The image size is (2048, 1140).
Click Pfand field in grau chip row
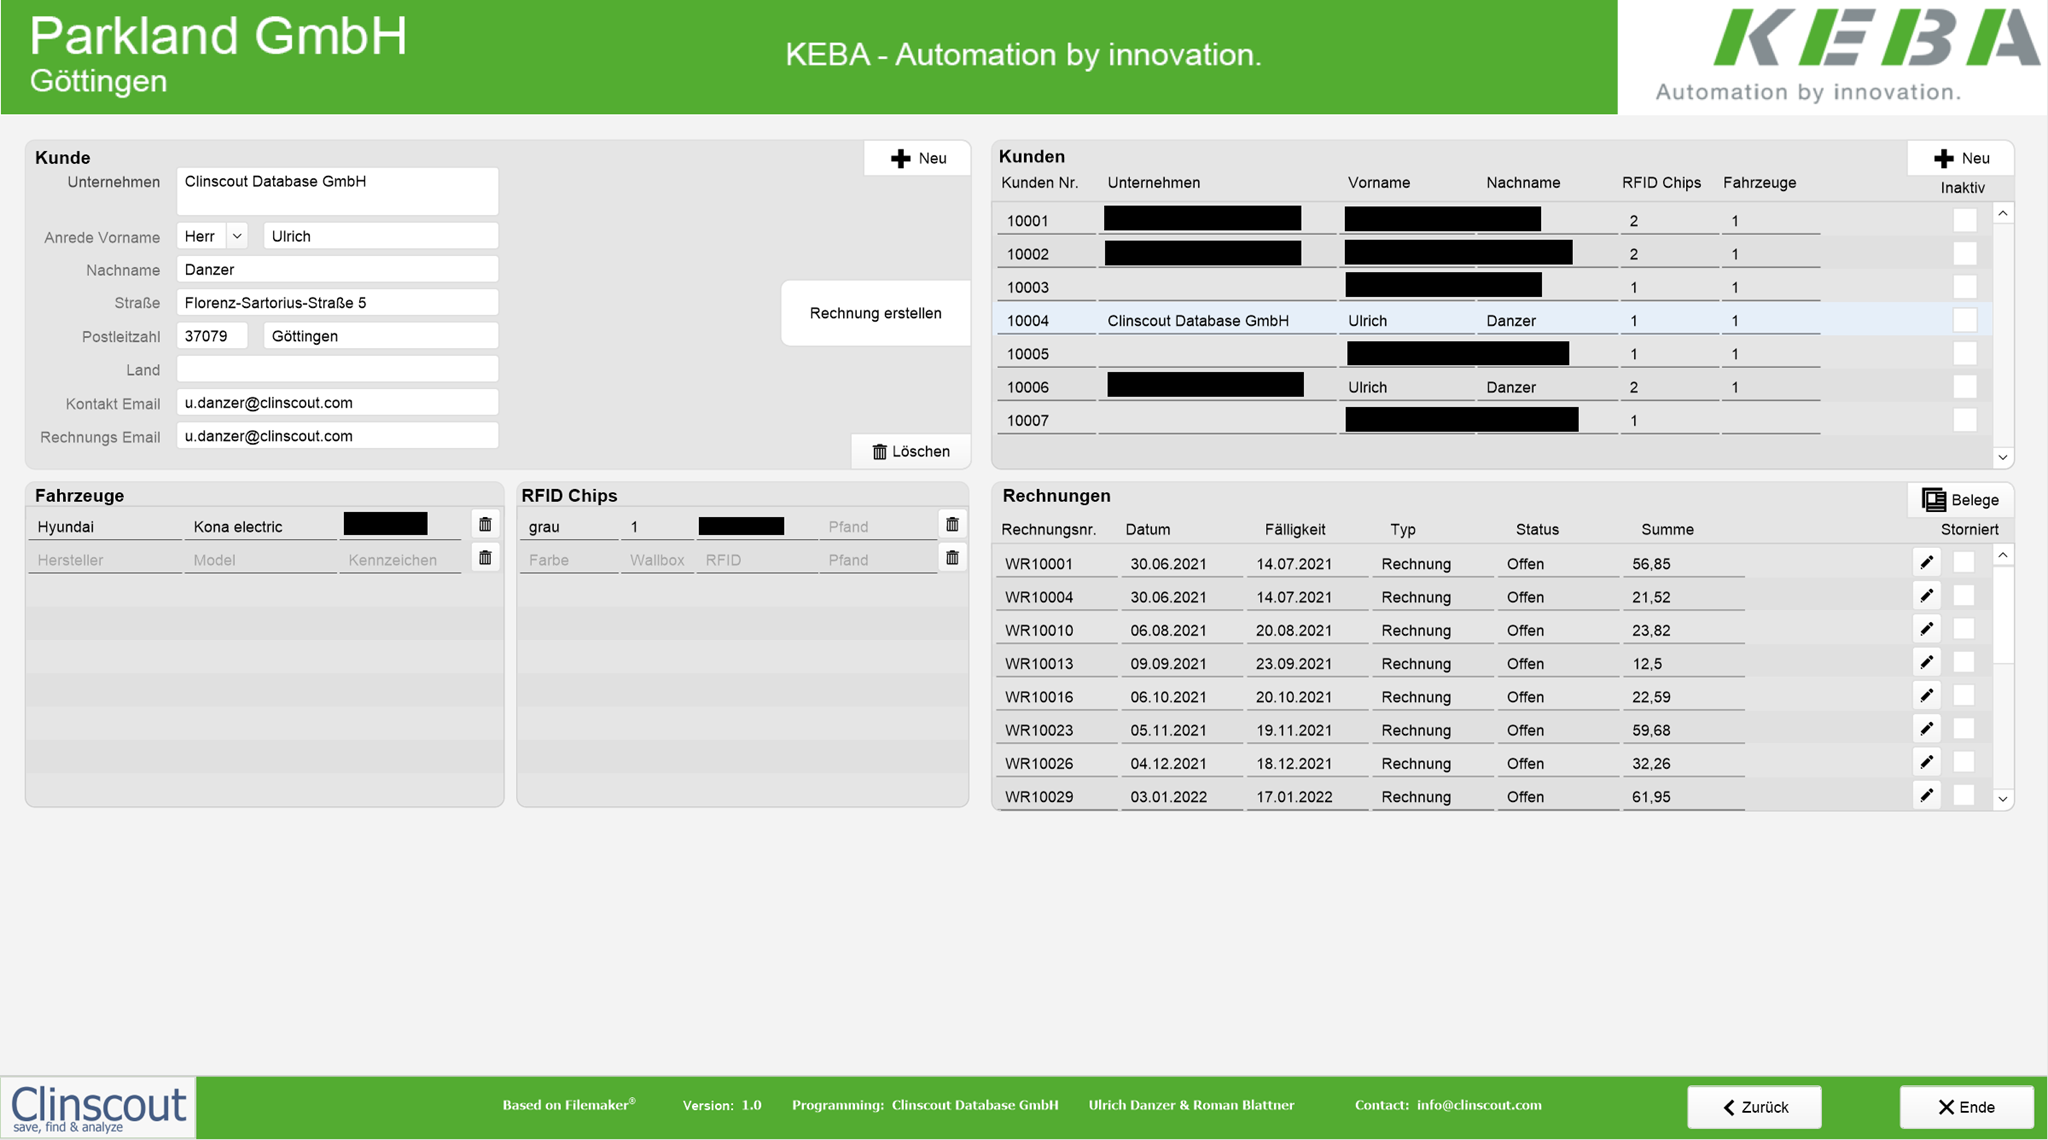tap(877, 526)
